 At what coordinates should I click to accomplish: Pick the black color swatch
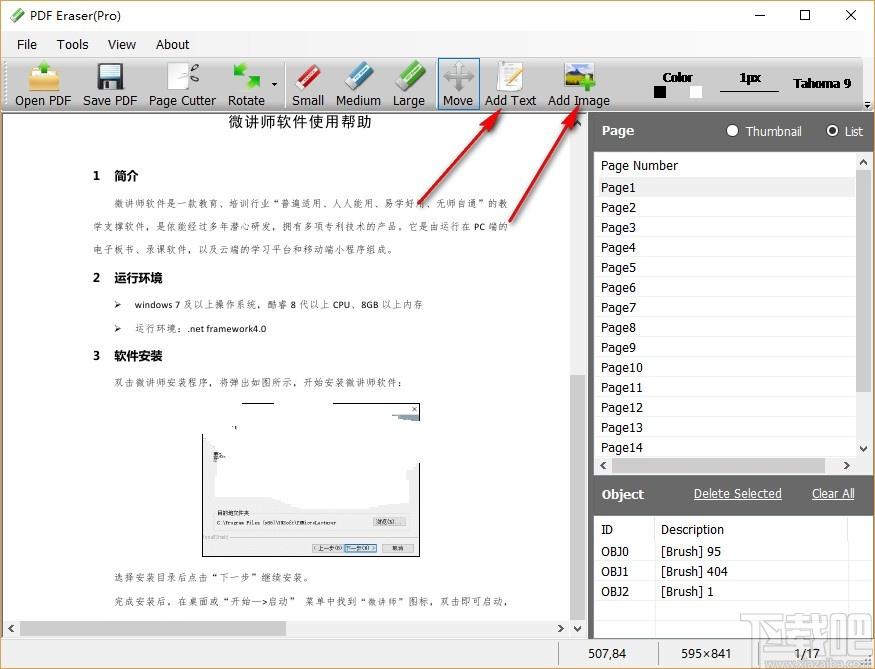coord(660,92)
